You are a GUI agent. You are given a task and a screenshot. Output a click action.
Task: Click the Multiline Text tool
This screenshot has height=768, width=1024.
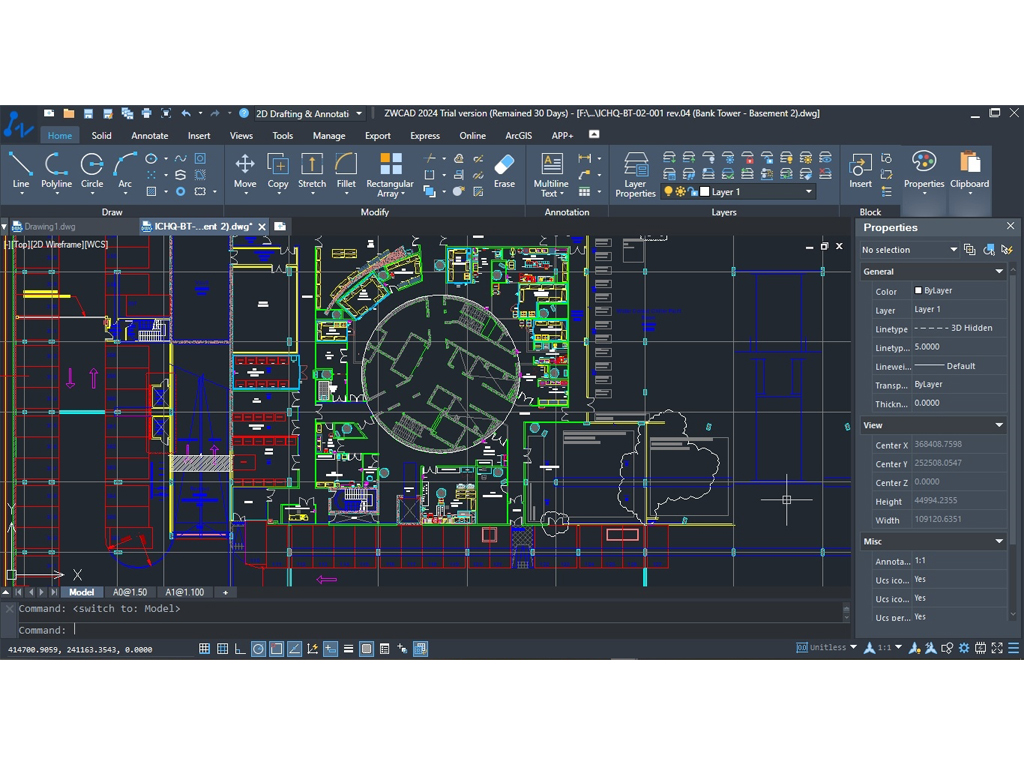point(551,172)
